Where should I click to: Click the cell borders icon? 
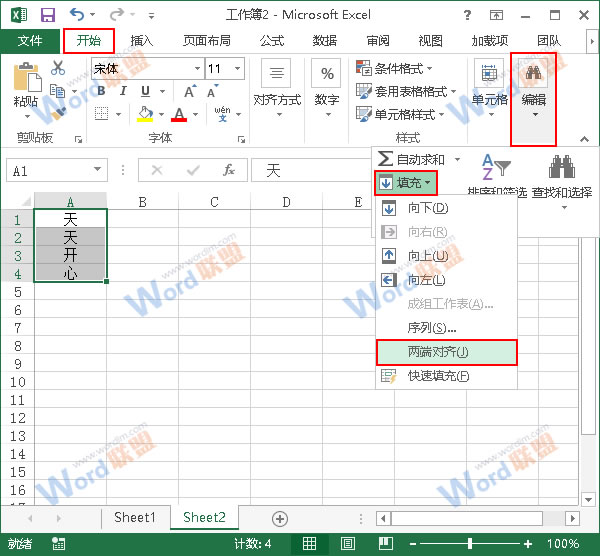pyautogui.click(x=101, y=114)
